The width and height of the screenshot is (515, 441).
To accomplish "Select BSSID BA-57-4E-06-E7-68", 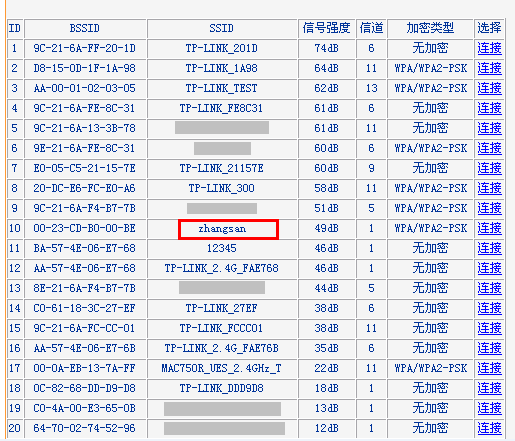I will point(85,248).
